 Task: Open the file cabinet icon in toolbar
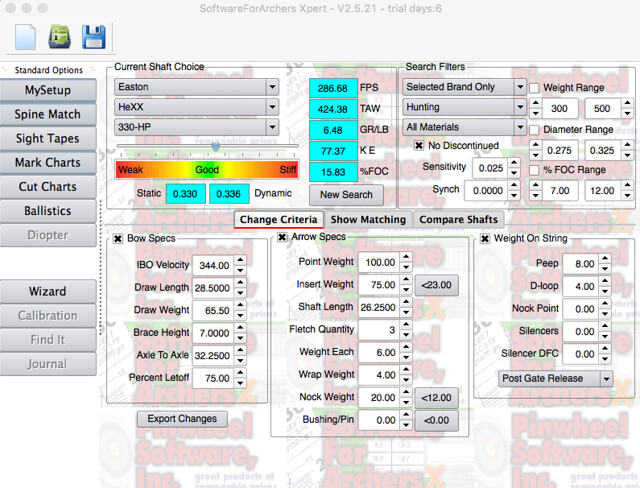(60, 37)
